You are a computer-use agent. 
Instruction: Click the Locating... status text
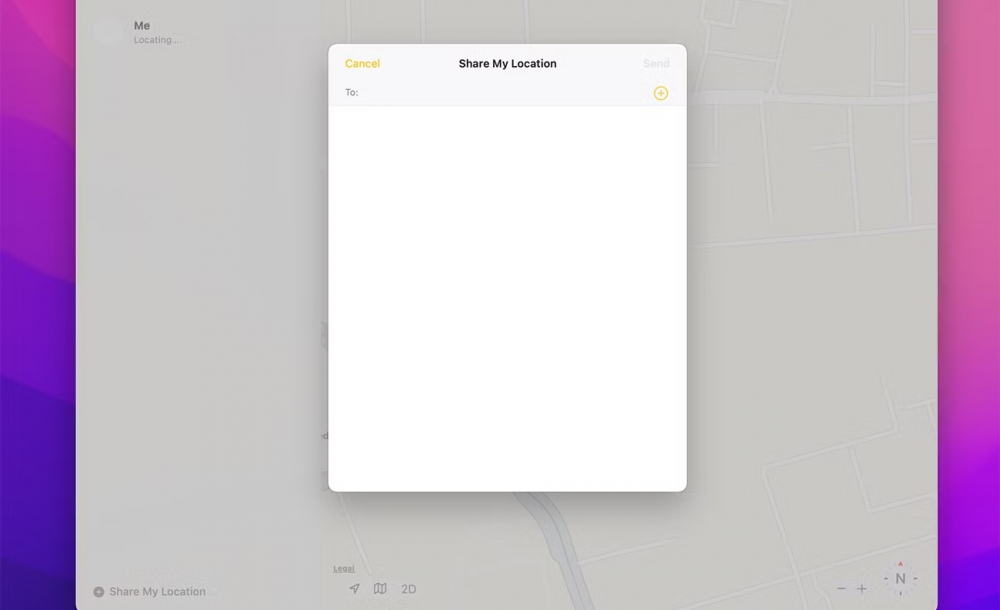pos(157,40)
